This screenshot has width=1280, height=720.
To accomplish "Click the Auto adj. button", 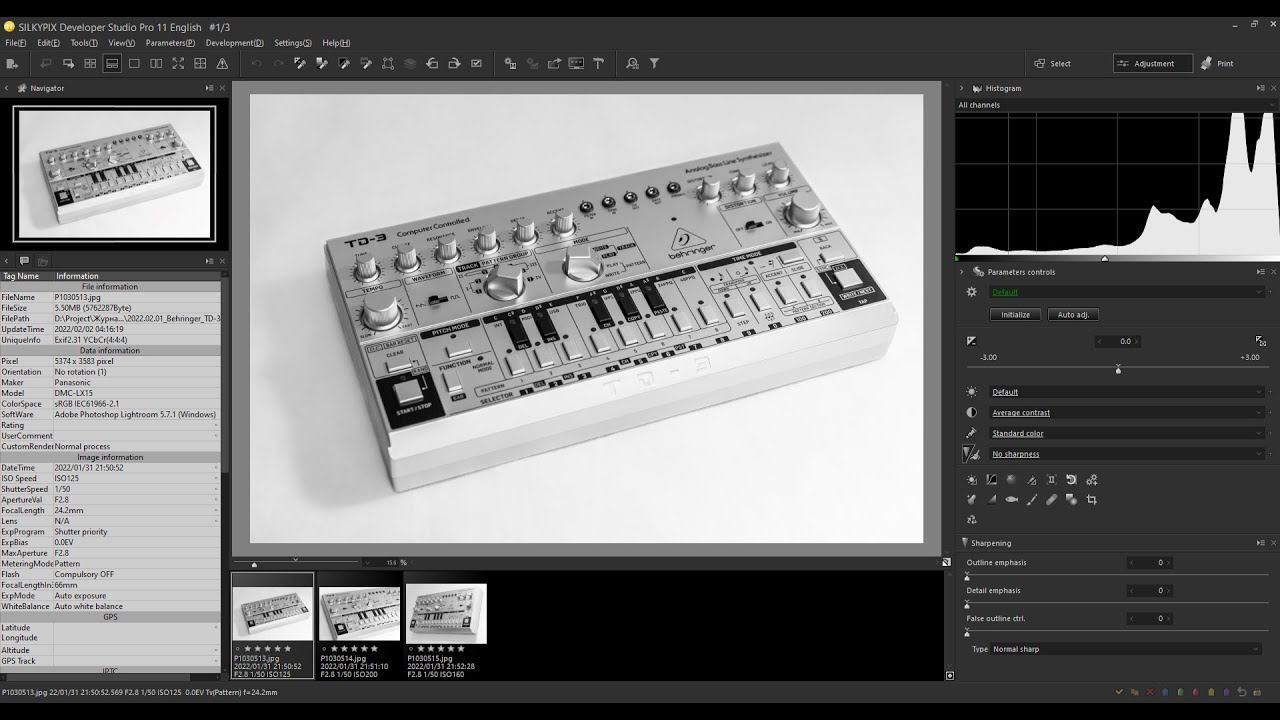I will (1073, 314).
